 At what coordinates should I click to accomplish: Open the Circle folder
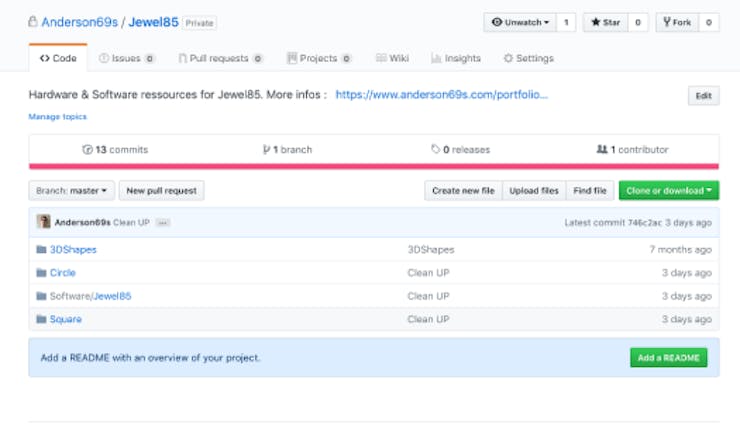point(63,273)
